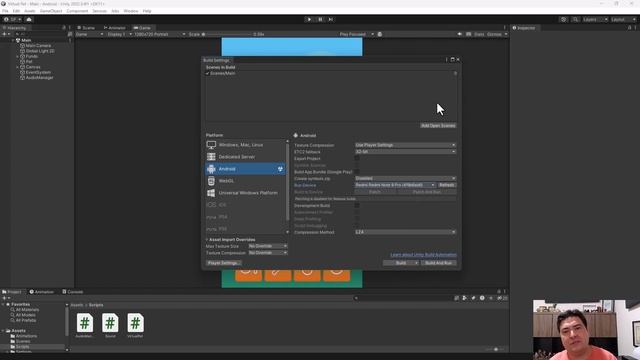
Task: Open the GameObject menu
Action: point(51,11)
